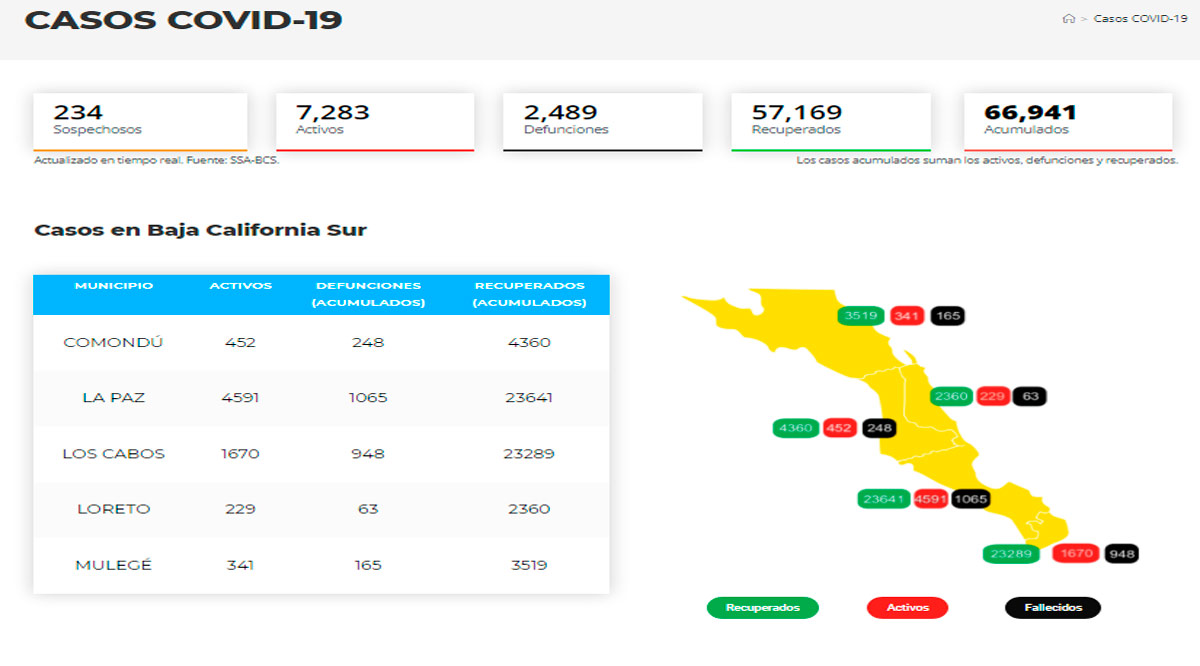The image size is (1200, 666).
Task: Select the Sospechosos 234 stat card
Action: (140, 122)
